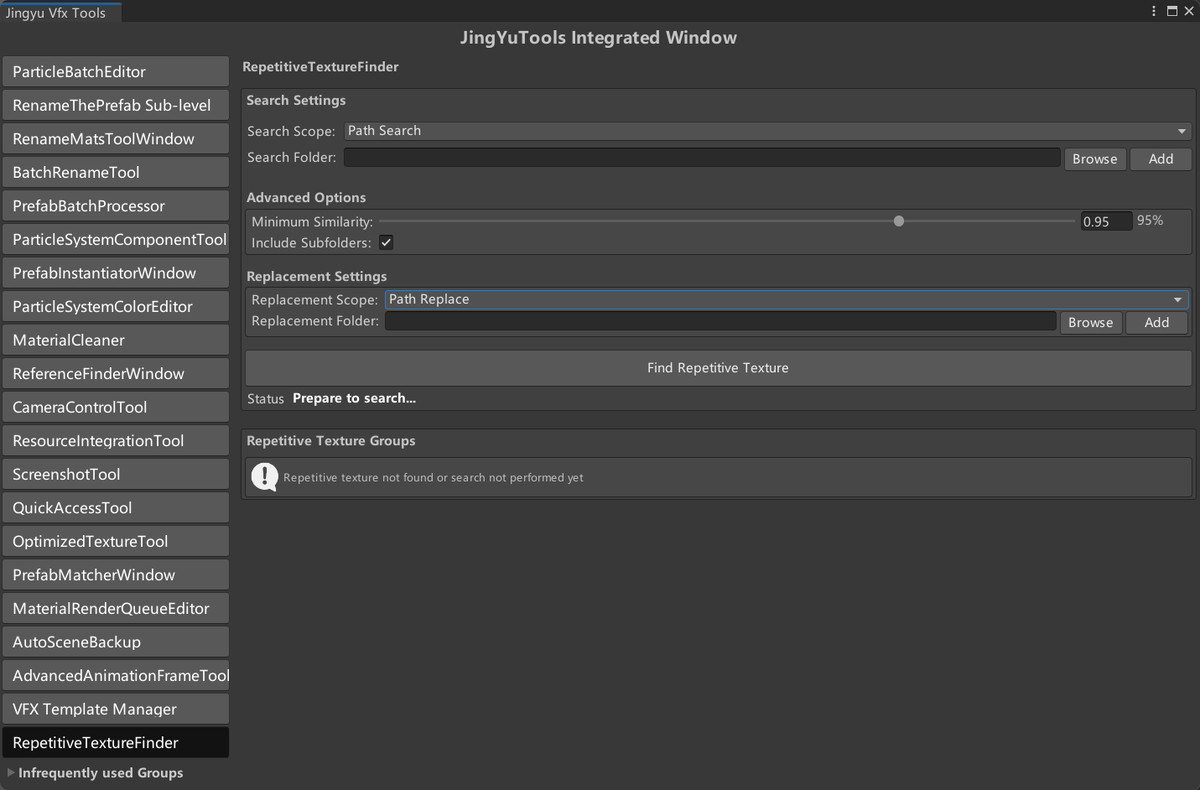Click the 'Repetitive texture not found' message
Viewport: 1200px width, 790px height.
(x=433, y=478)
